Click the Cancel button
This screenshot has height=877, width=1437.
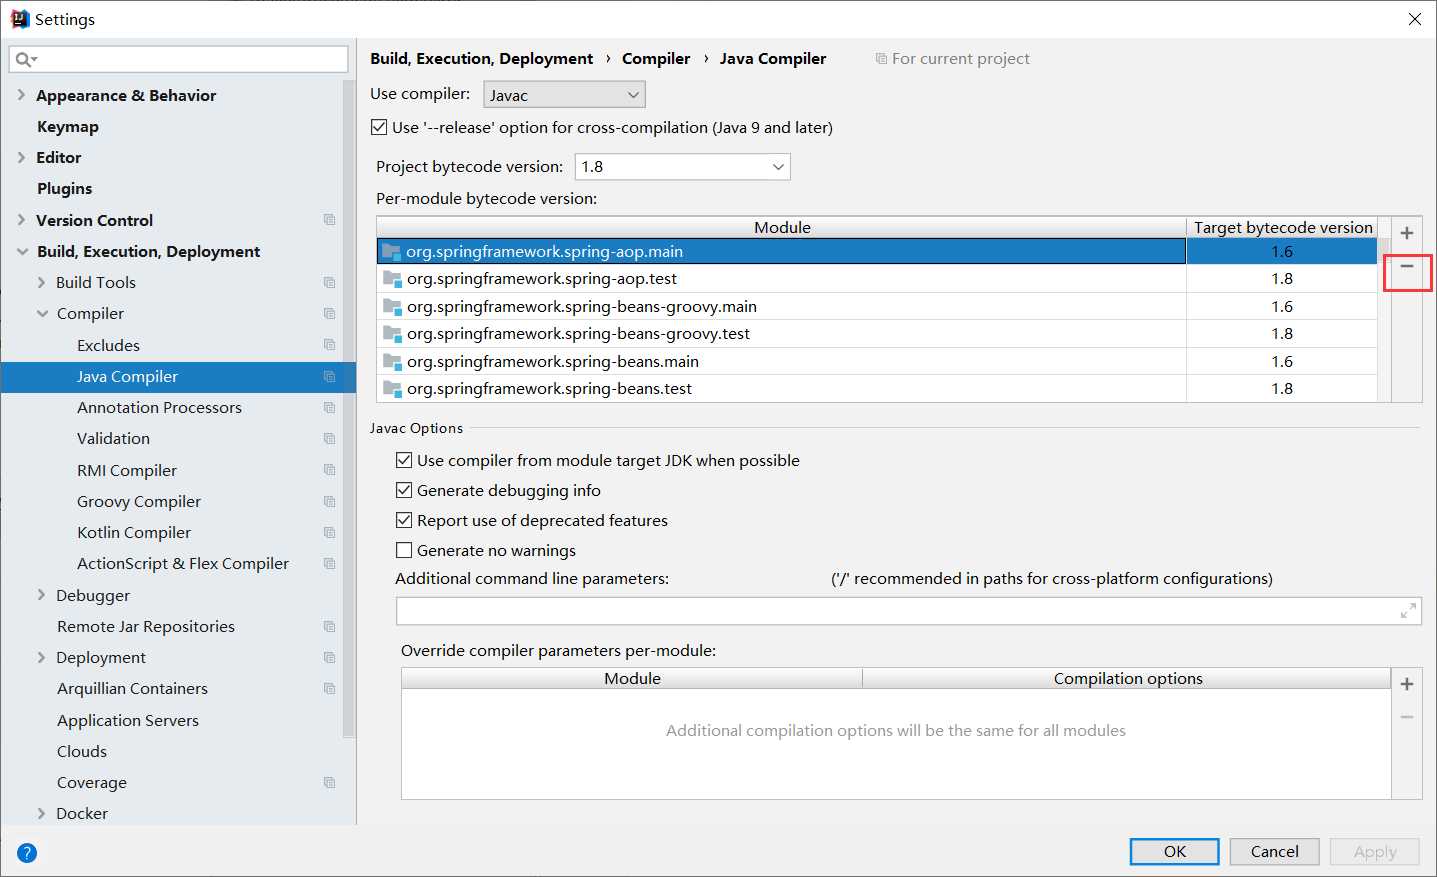1274,851
